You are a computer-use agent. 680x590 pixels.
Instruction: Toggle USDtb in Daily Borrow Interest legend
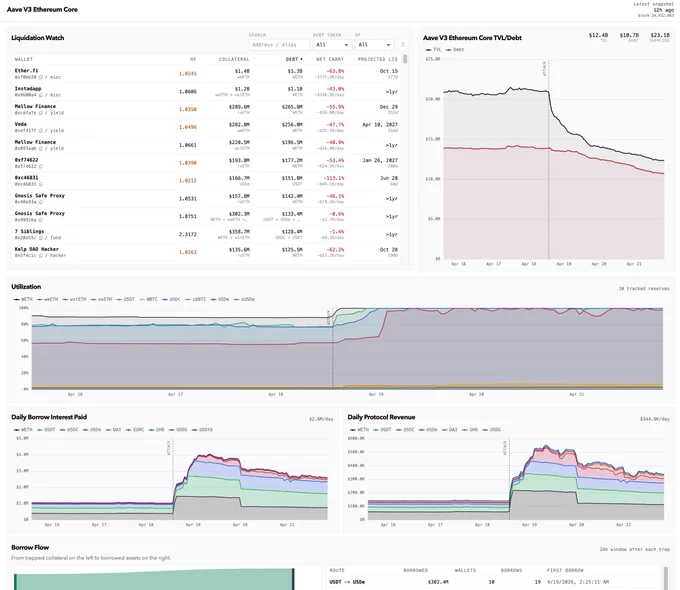pyautogui.click(x=203, y=430)
